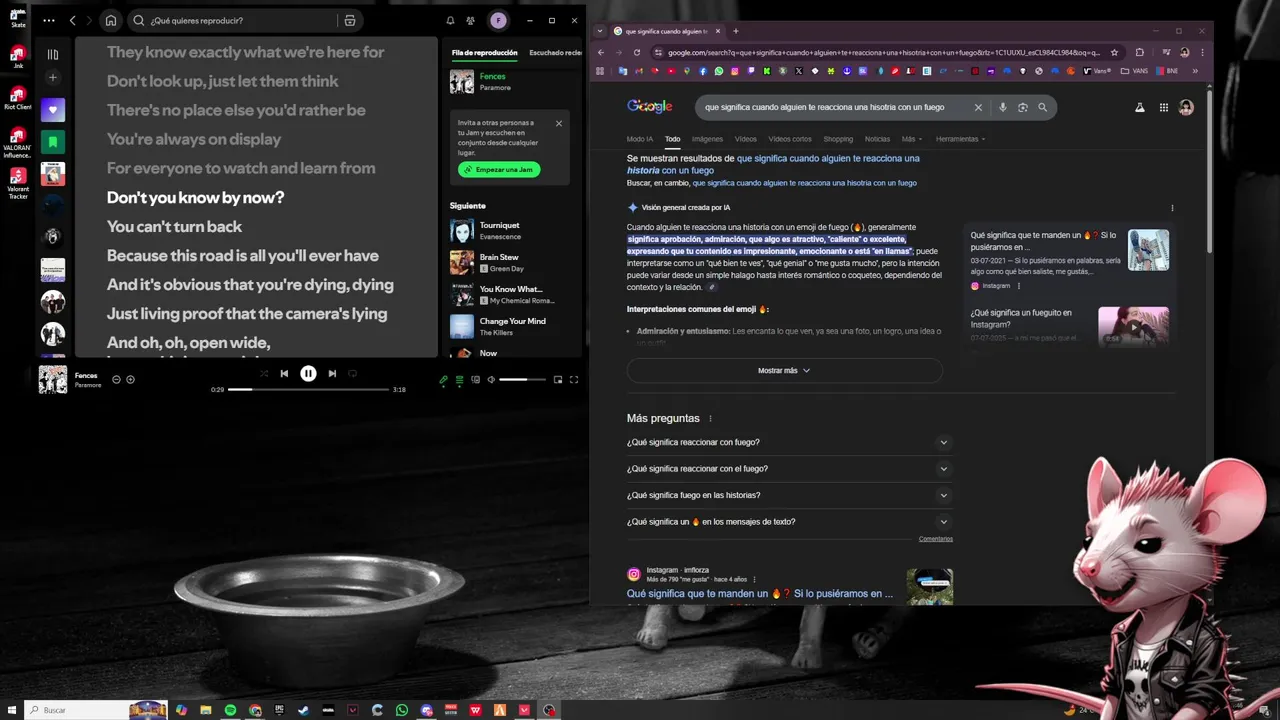
Task: Open Spotify Browse icon in search bar
Action: pyautogui.click(x=349, y=20)
